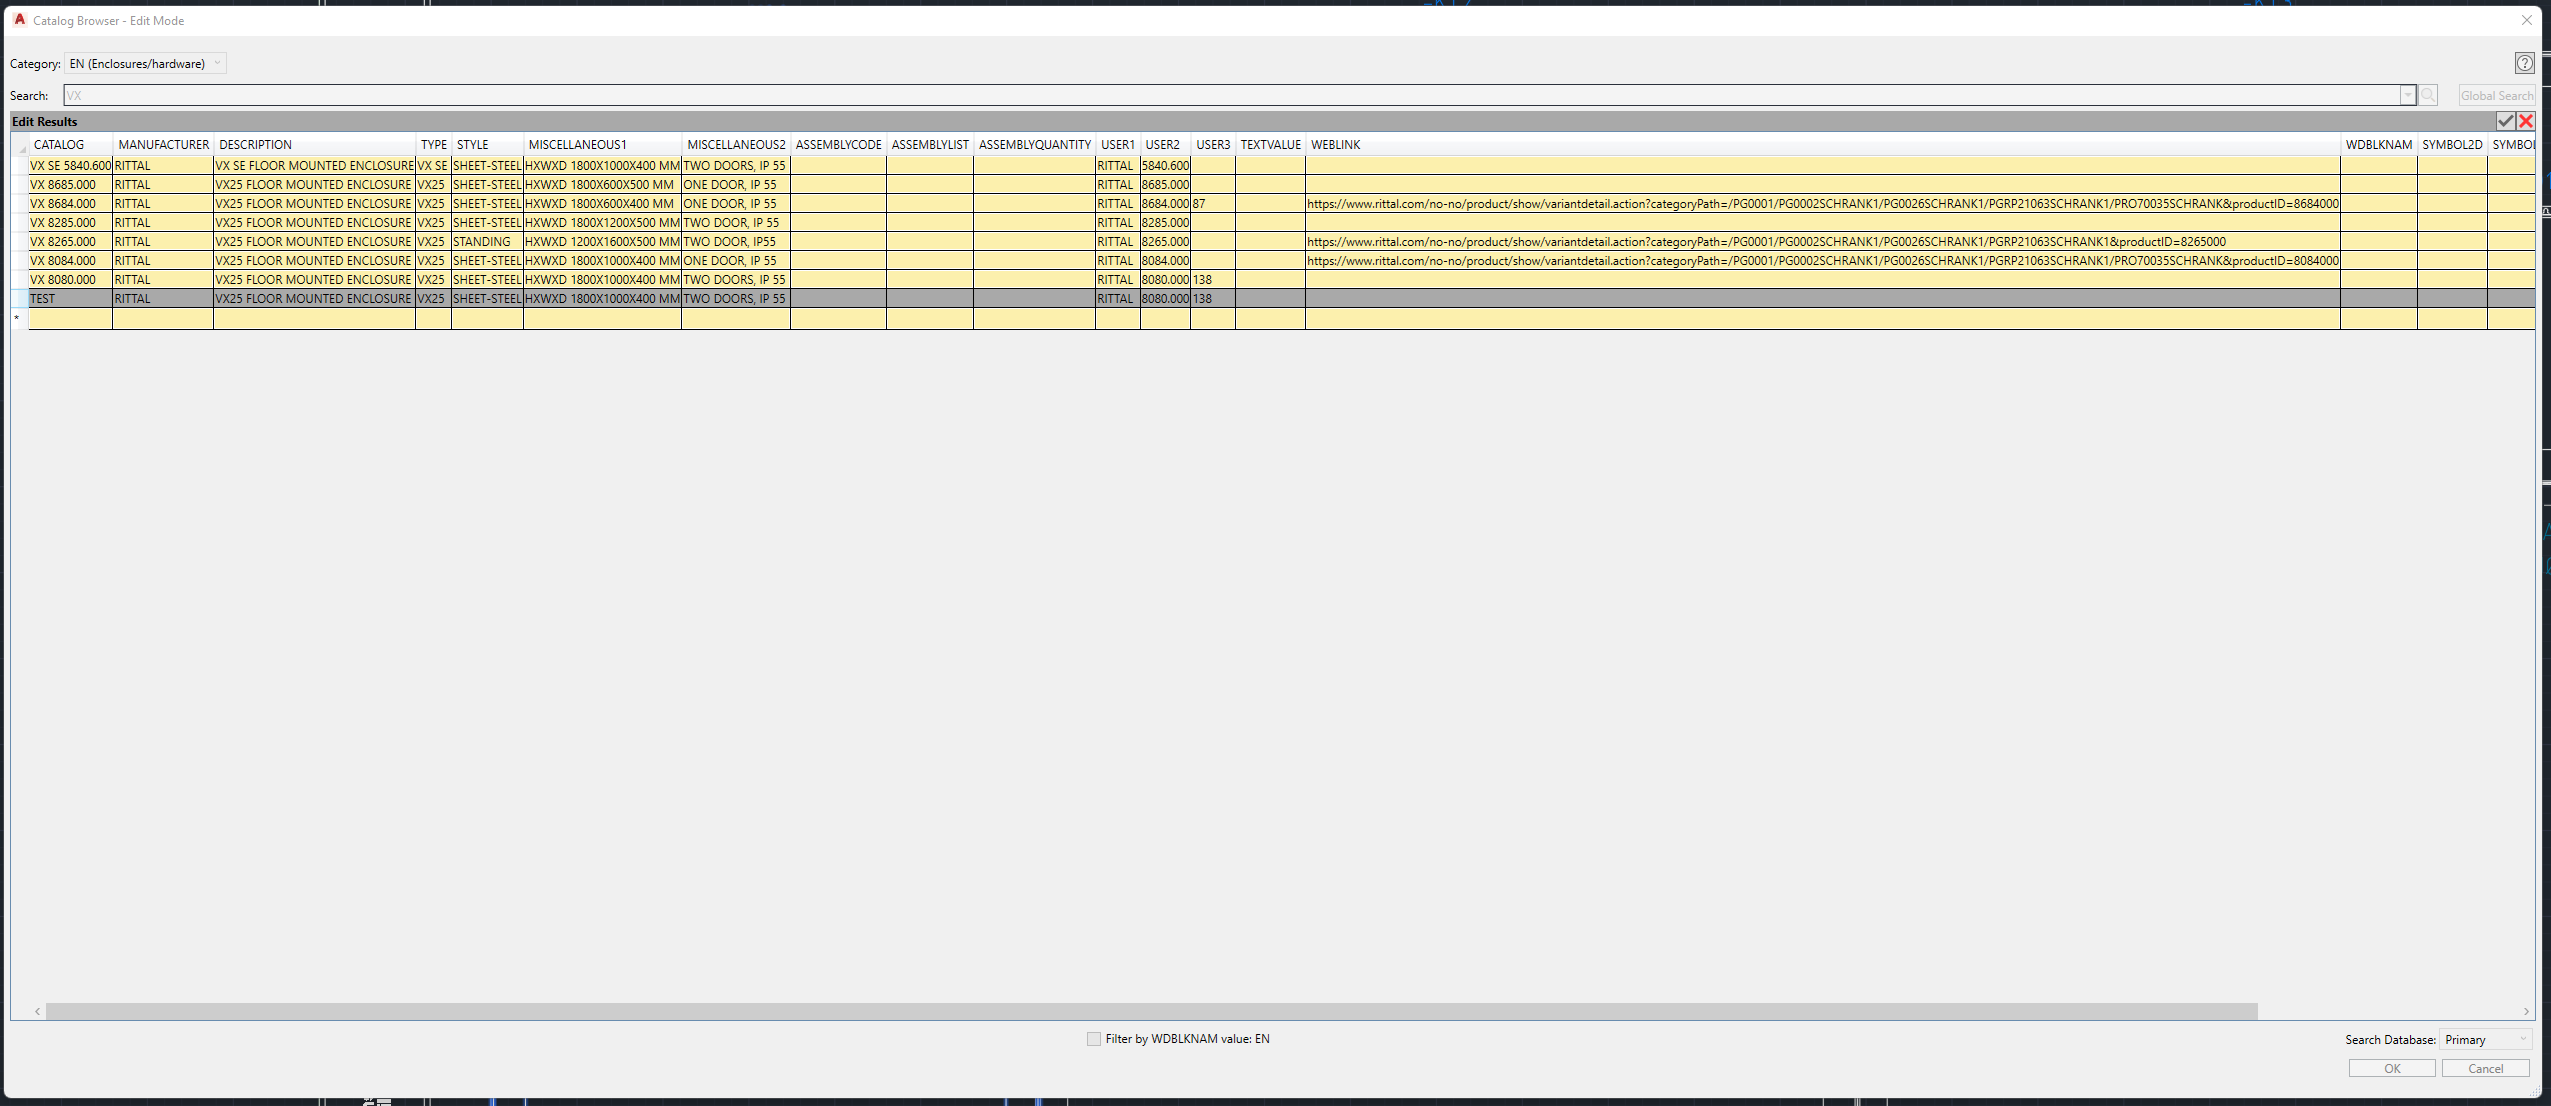Click the scroll left arrow of horizontal scrollbar
Viewport: 2551px width, 1106px height.
(37, 1011)
